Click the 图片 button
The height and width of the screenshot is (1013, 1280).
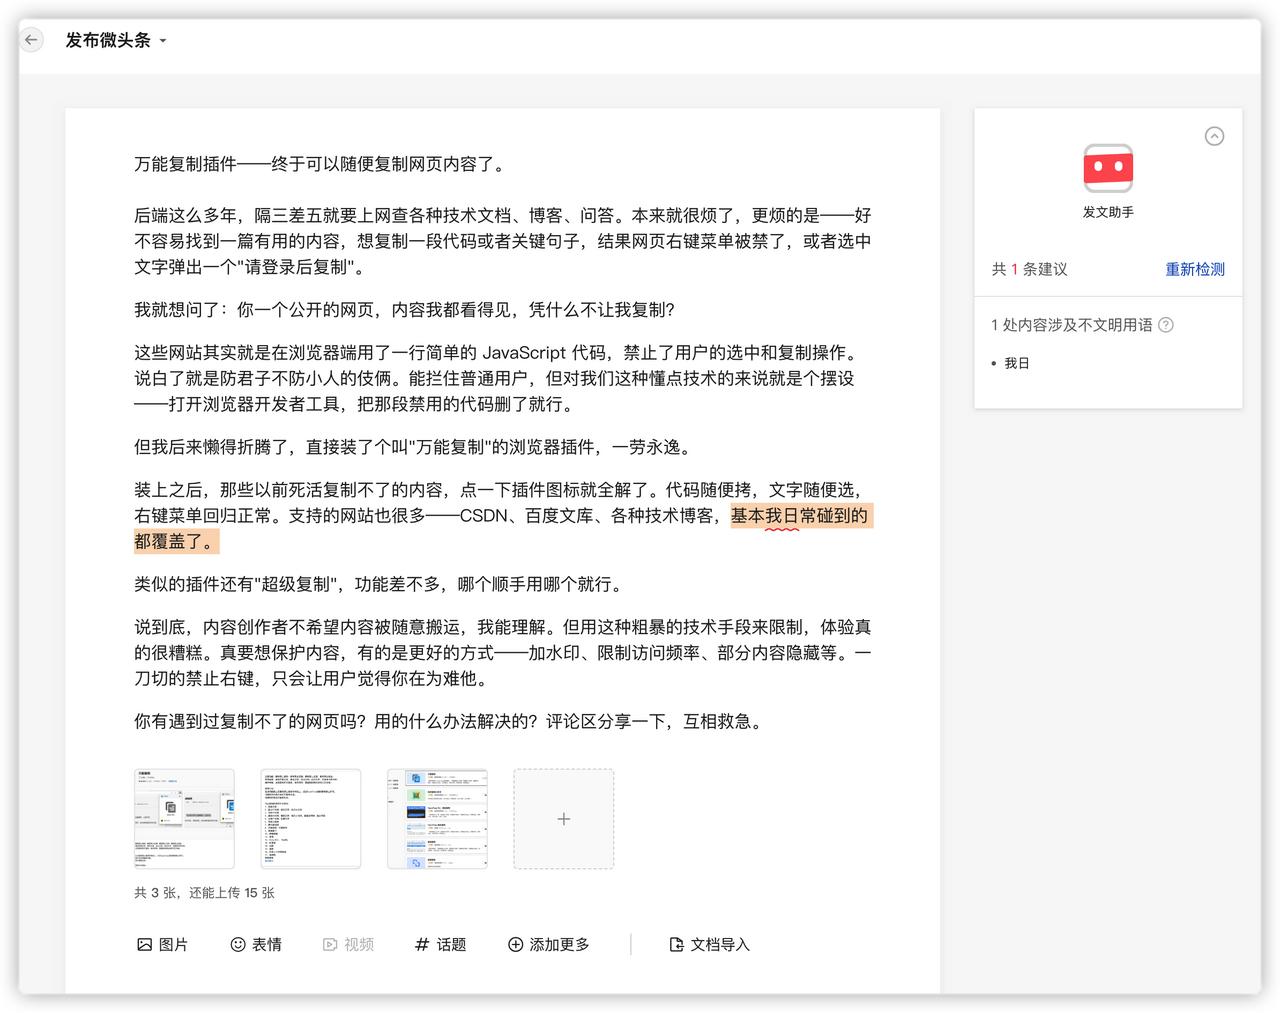pyautogui.click(x=162, y=944)
